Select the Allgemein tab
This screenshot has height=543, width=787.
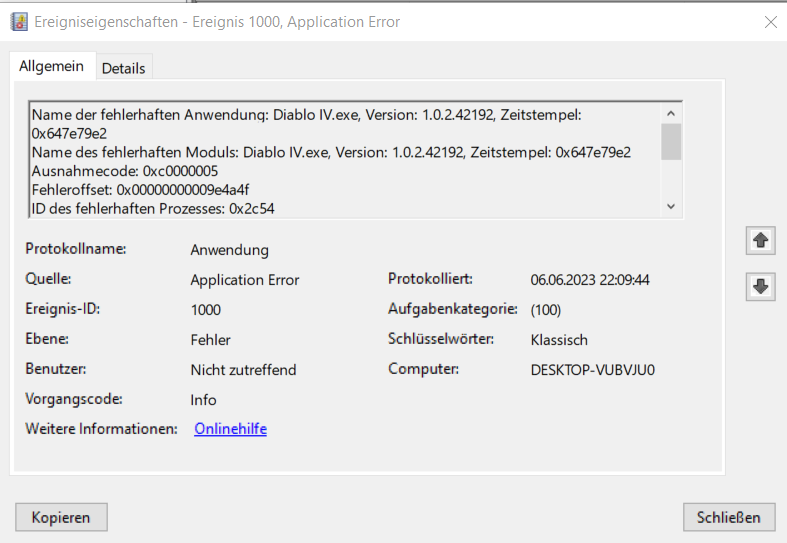[52, 66]
